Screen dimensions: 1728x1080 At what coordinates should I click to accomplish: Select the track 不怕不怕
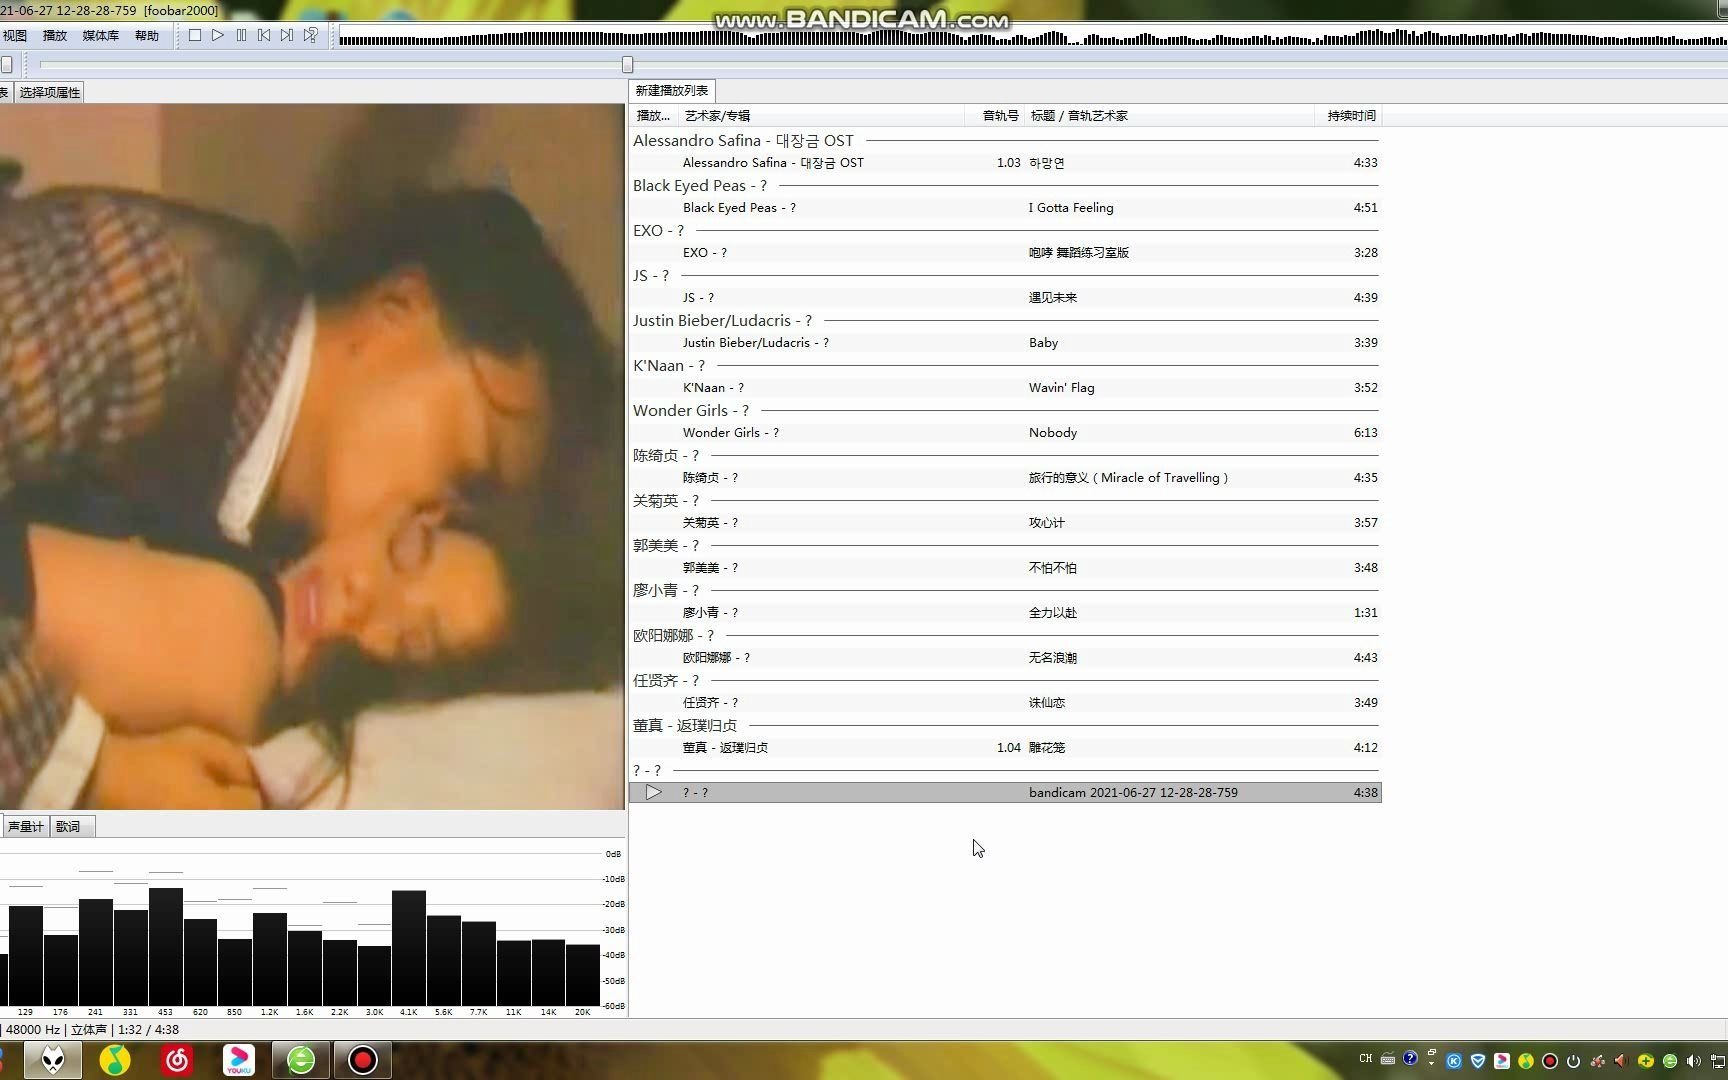pos(1005,567)
